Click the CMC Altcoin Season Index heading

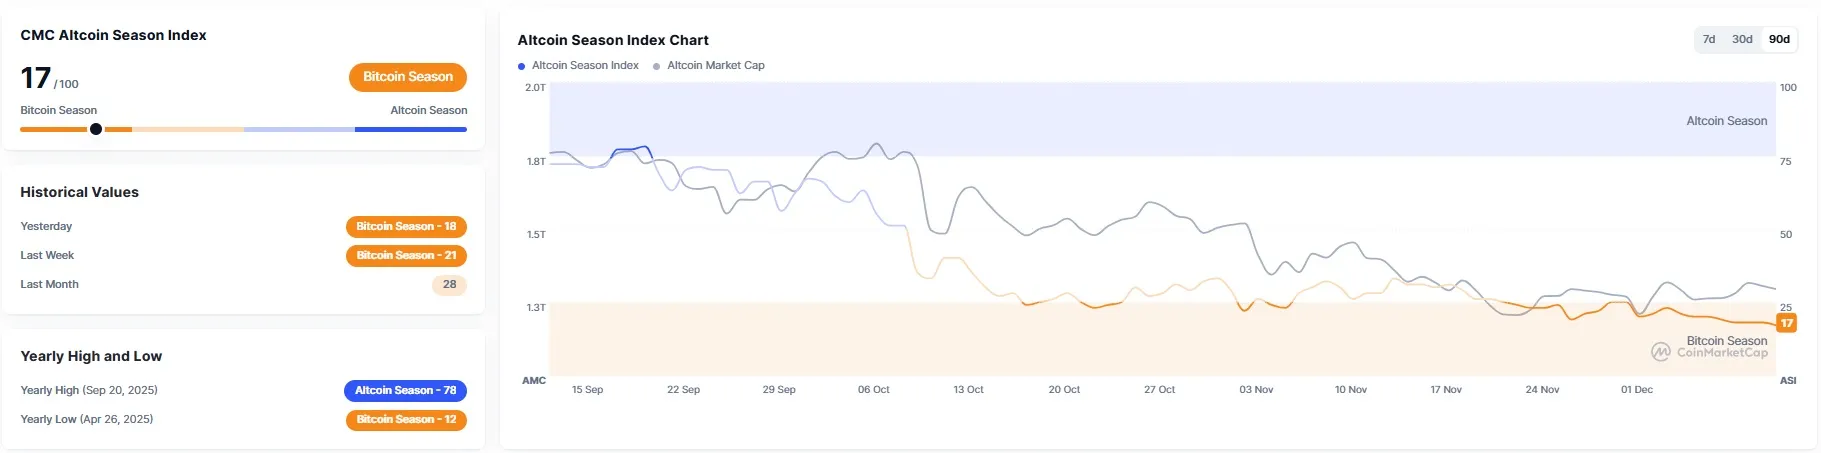click(x=113, y=35)
